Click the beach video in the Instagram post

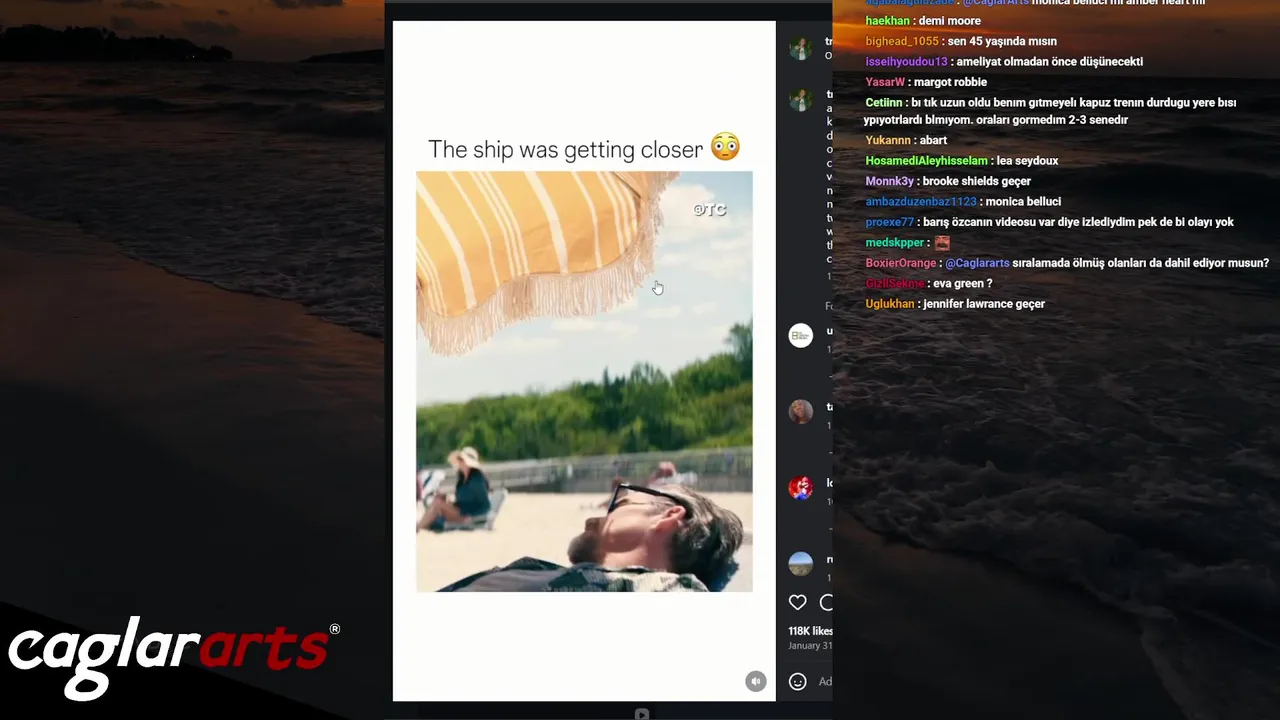click(584, 381)
